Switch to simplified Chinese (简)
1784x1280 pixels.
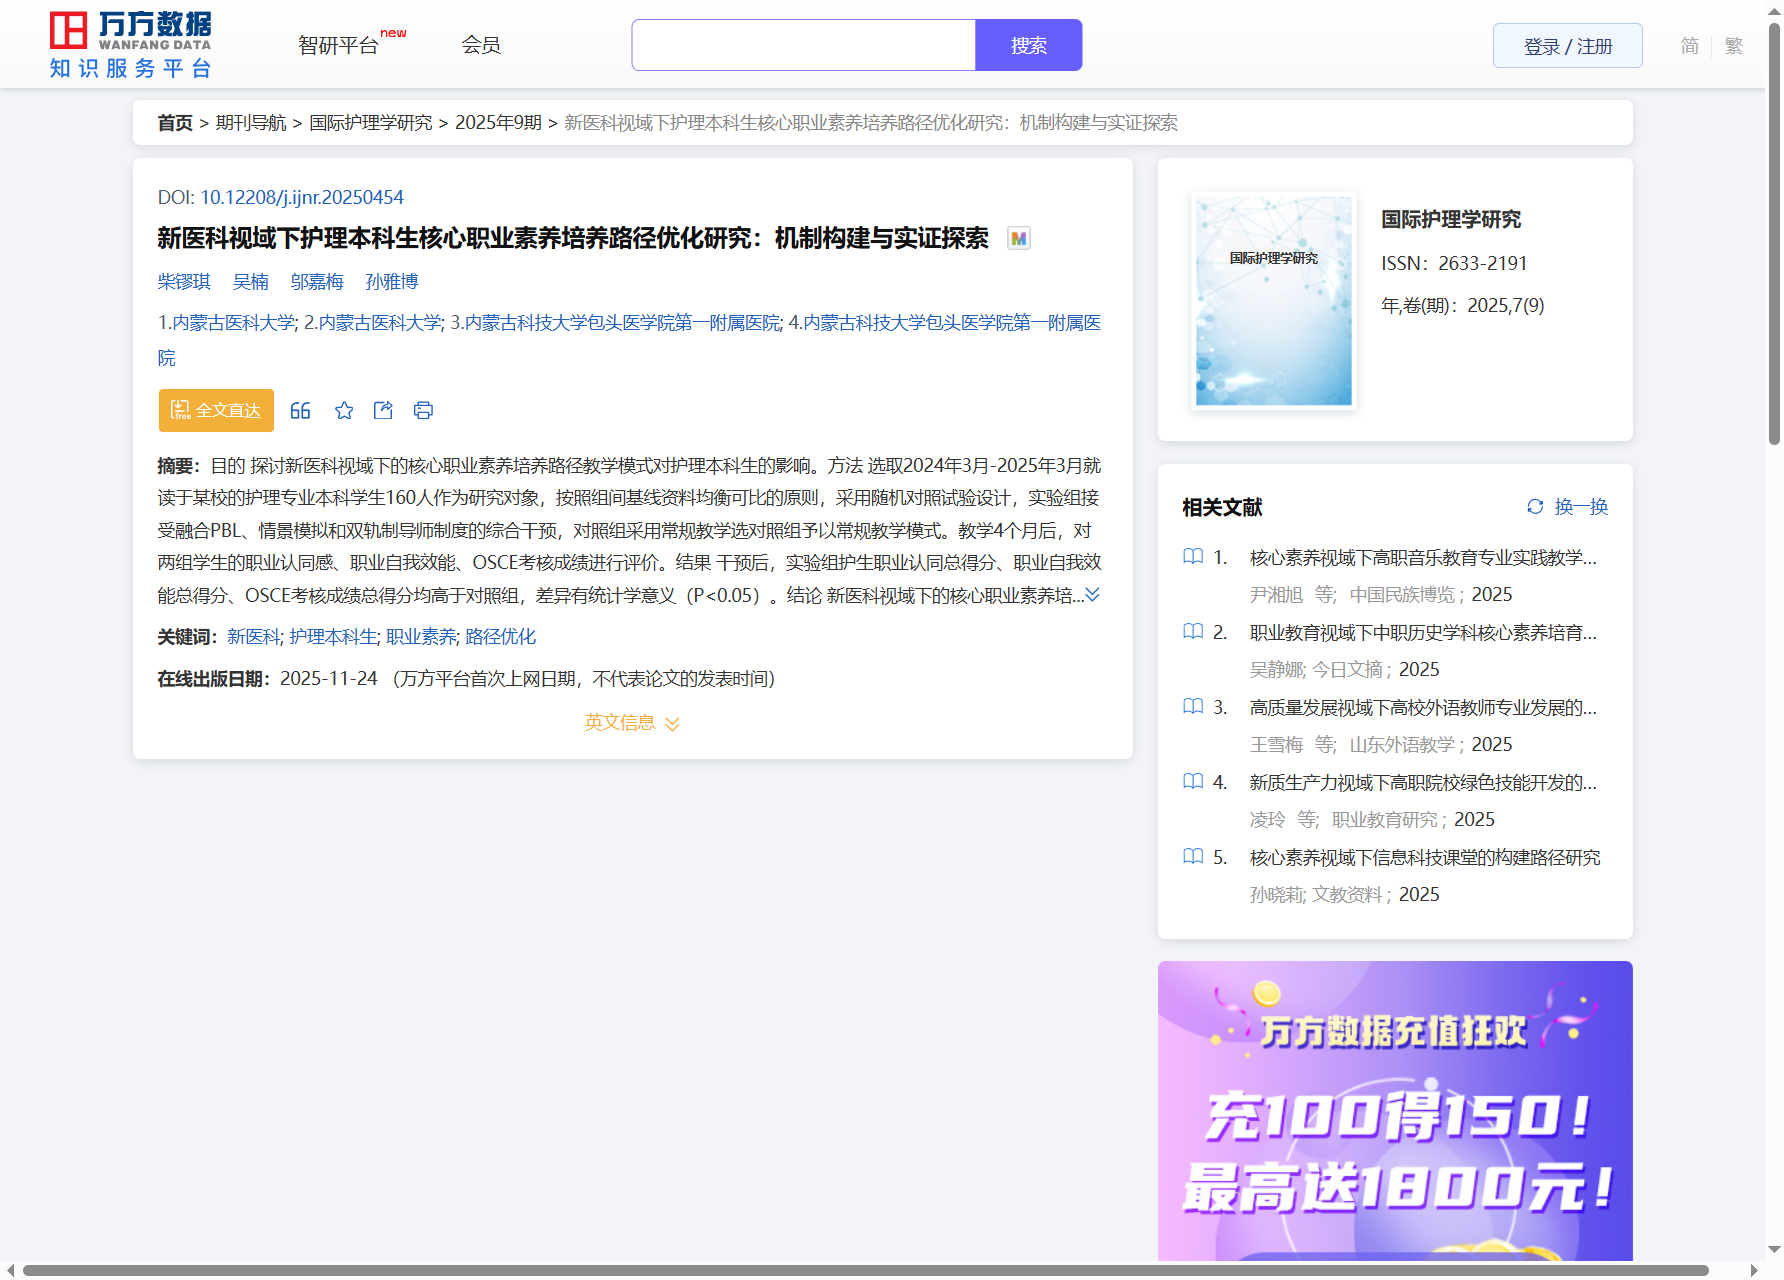(x=1689, y=46)
